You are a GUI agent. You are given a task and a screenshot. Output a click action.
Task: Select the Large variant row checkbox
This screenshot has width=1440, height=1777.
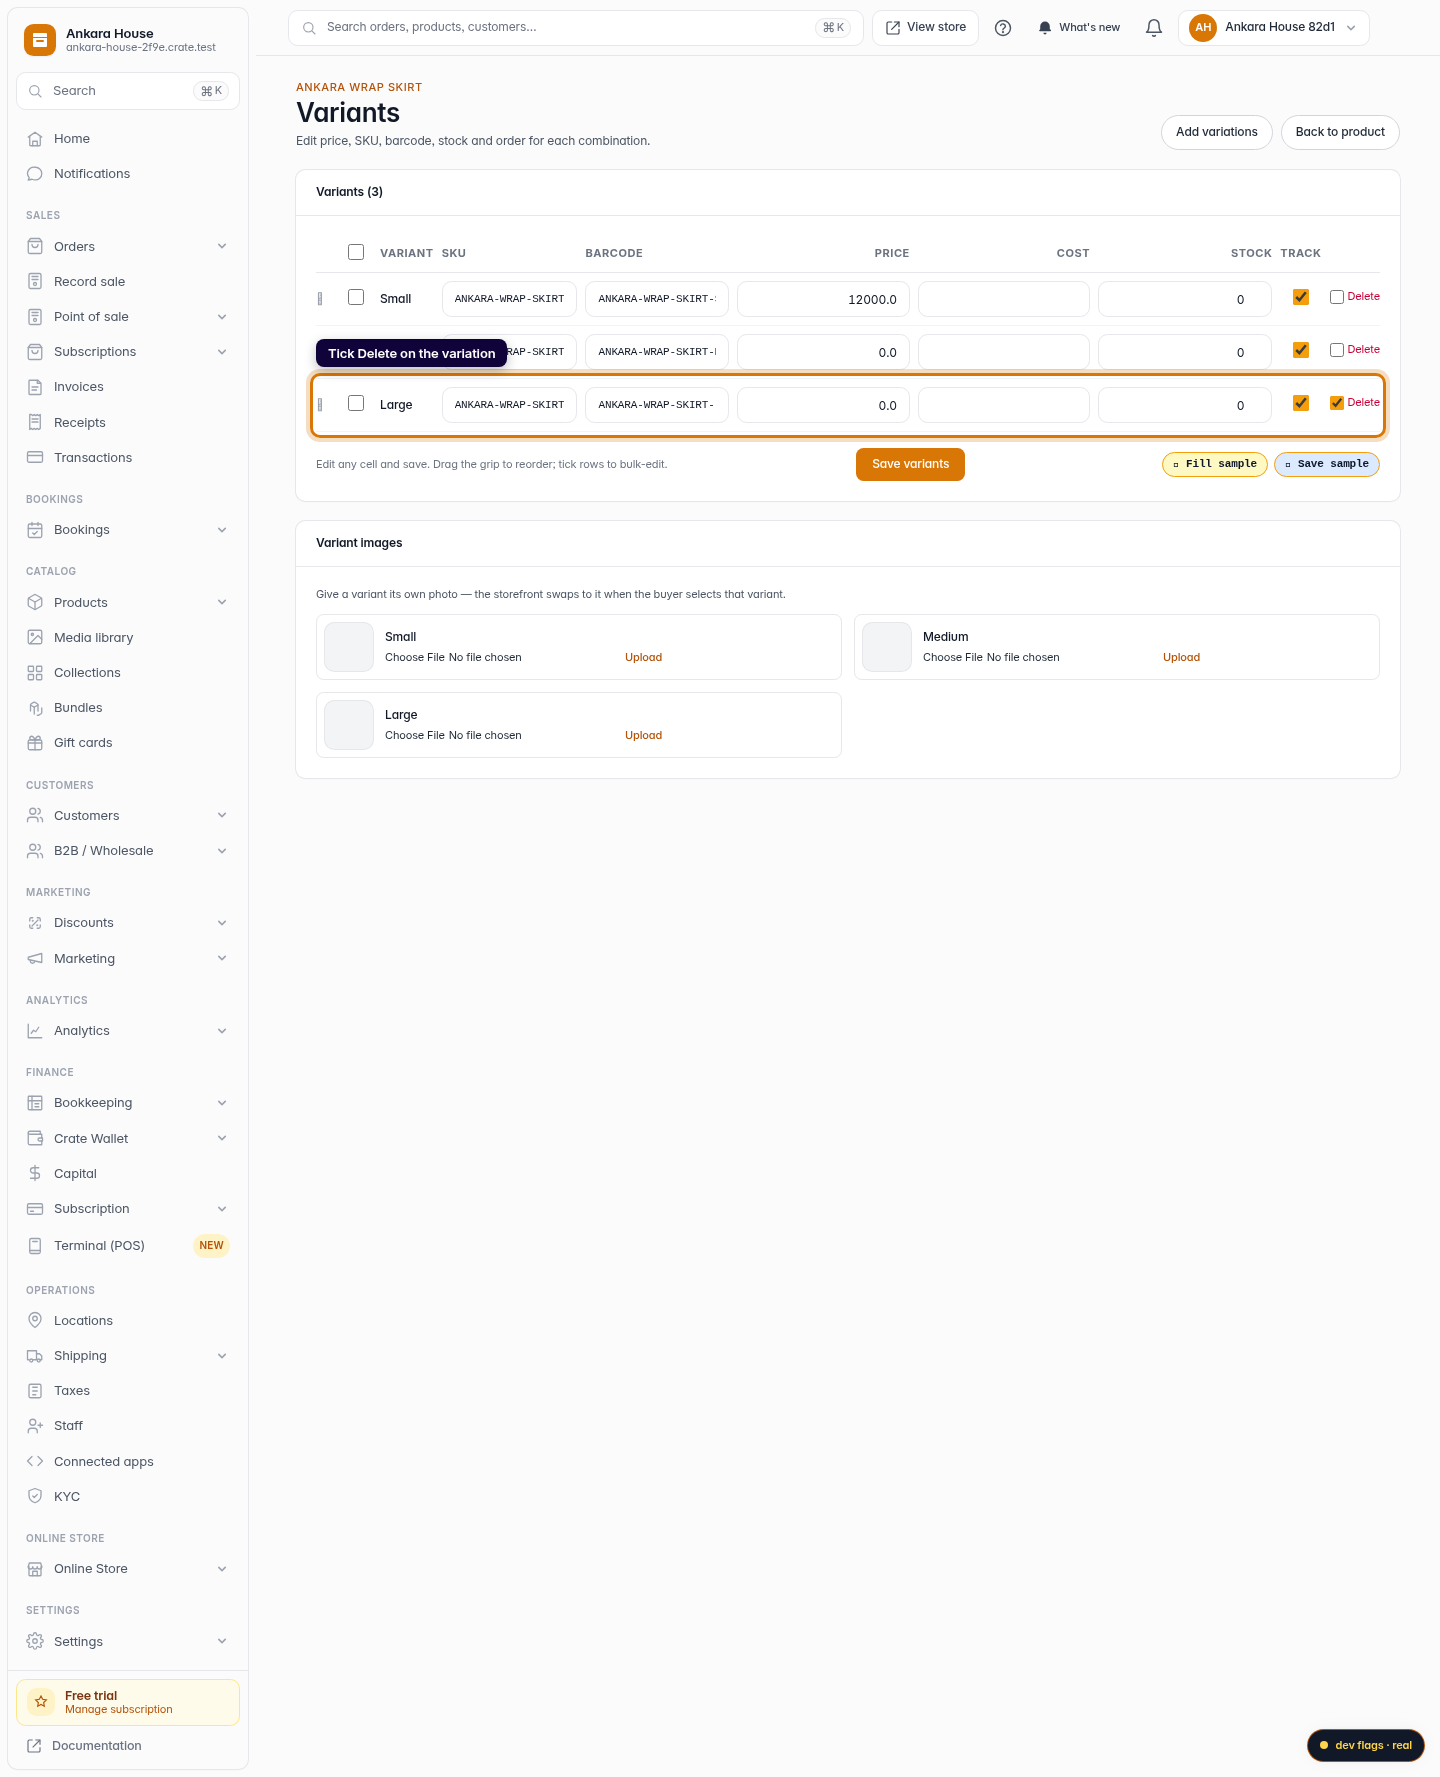click(356, 403)
